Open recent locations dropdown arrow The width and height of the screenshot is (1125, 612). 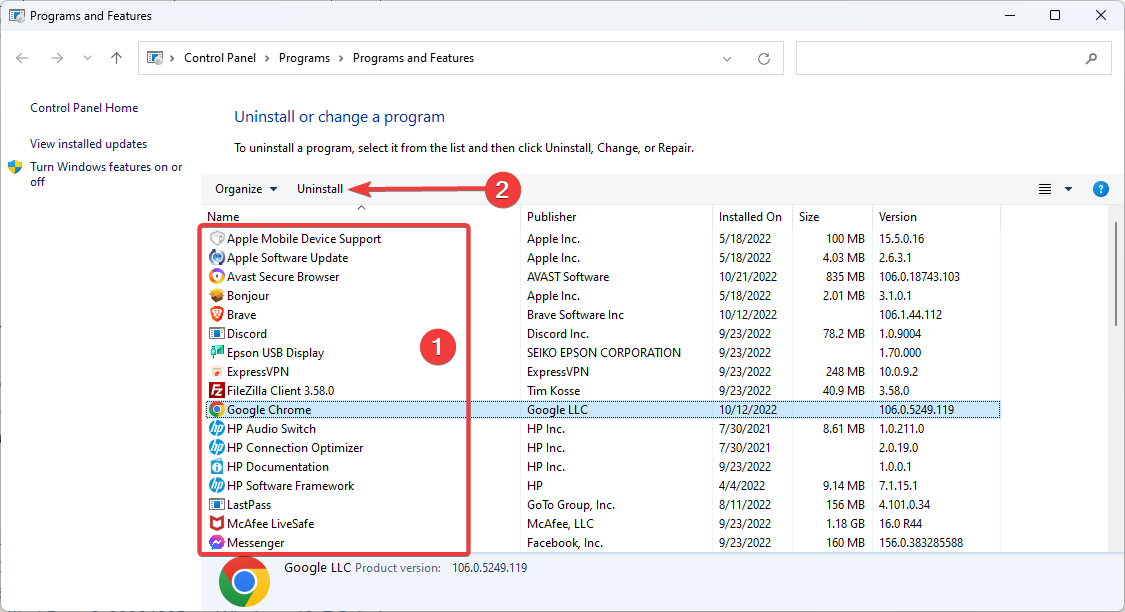pos(87,58)
